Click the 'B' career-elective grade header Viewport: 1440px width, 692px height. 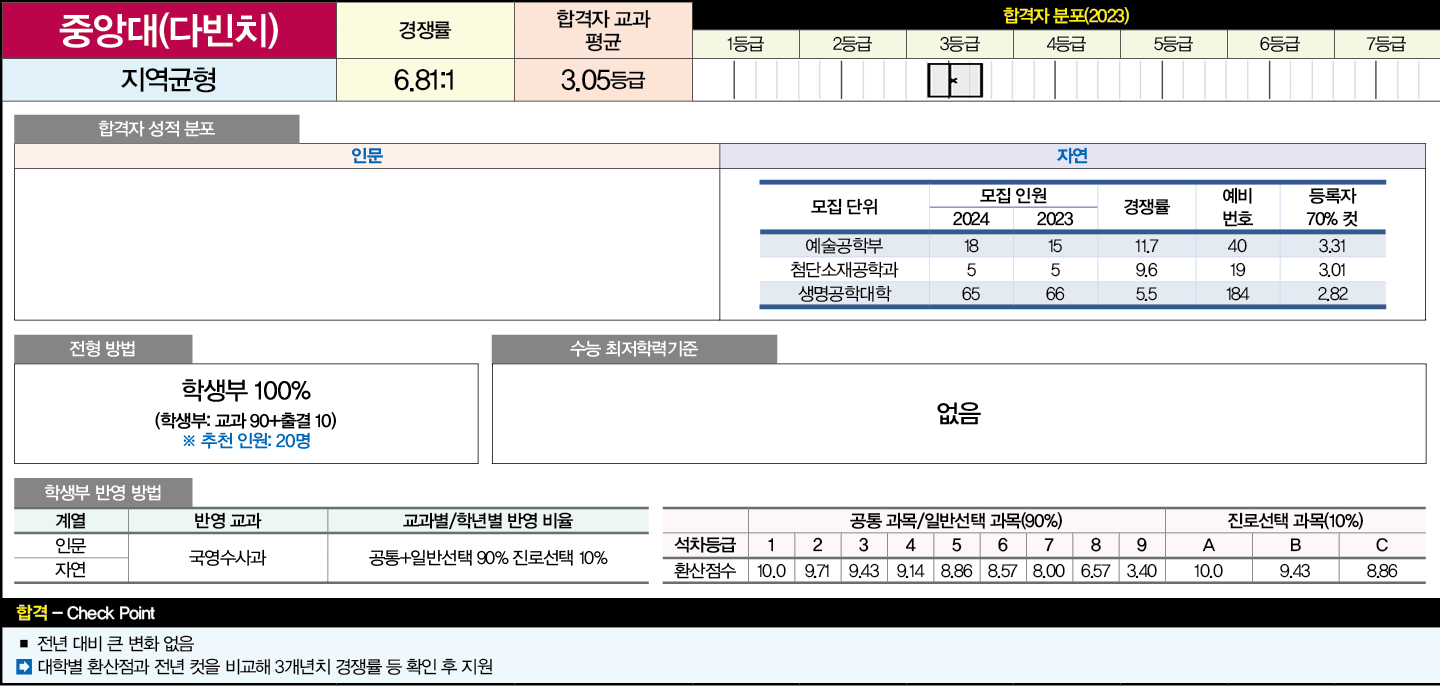point(1295,545)
